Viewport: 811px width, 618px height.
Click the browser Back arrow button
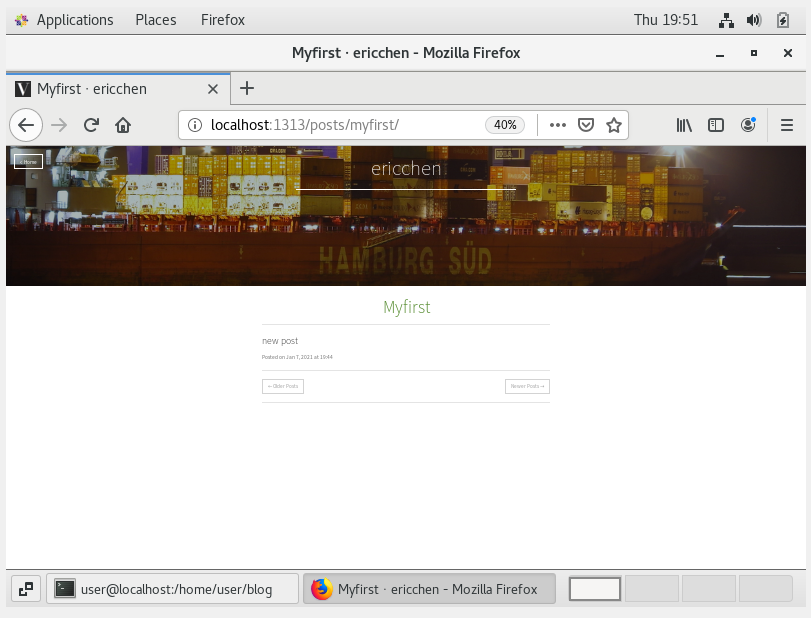pyautogui.click(x=26, y=125)
